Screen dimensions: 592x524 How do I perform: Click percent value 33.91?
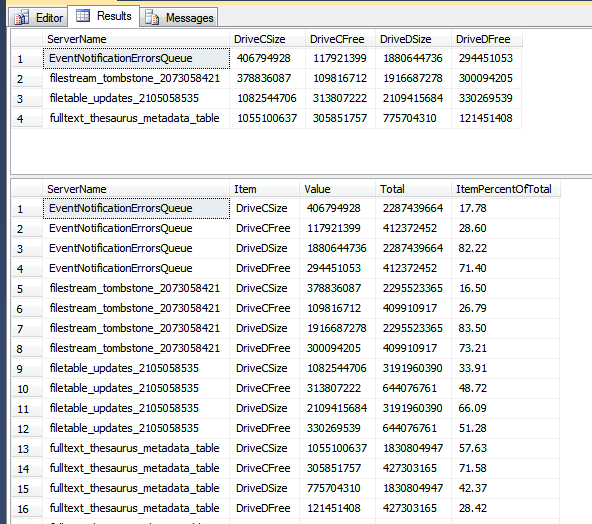(506, 368)
